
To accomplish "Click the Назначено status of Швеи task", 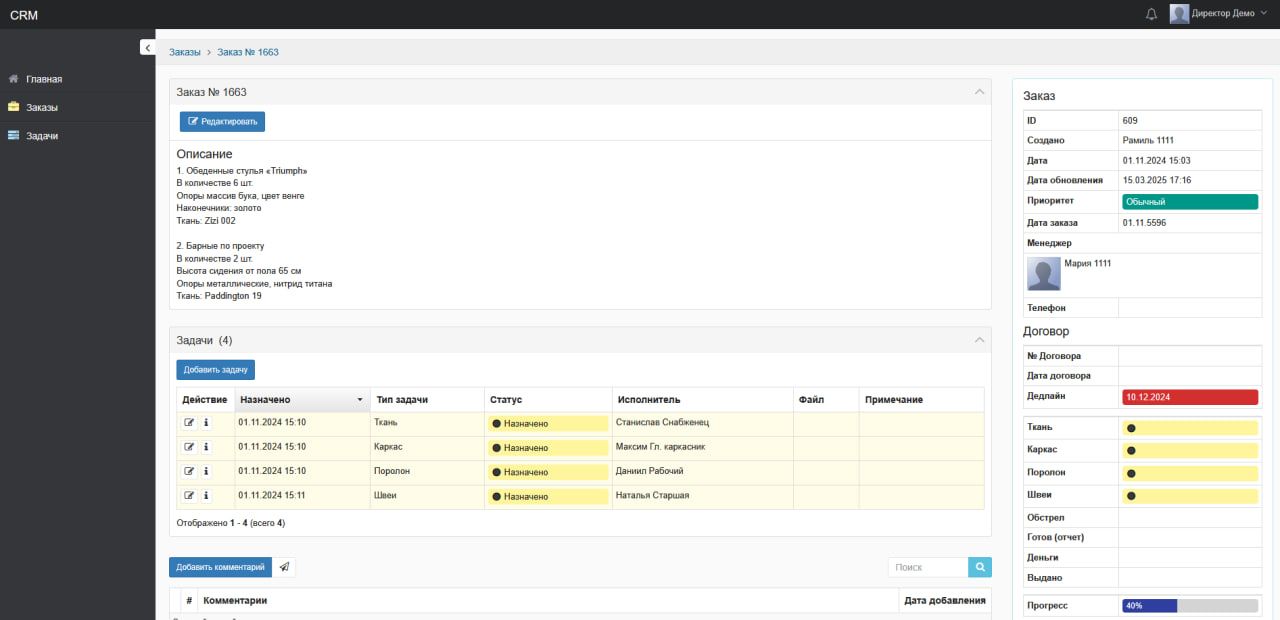I will pos(548,496).
